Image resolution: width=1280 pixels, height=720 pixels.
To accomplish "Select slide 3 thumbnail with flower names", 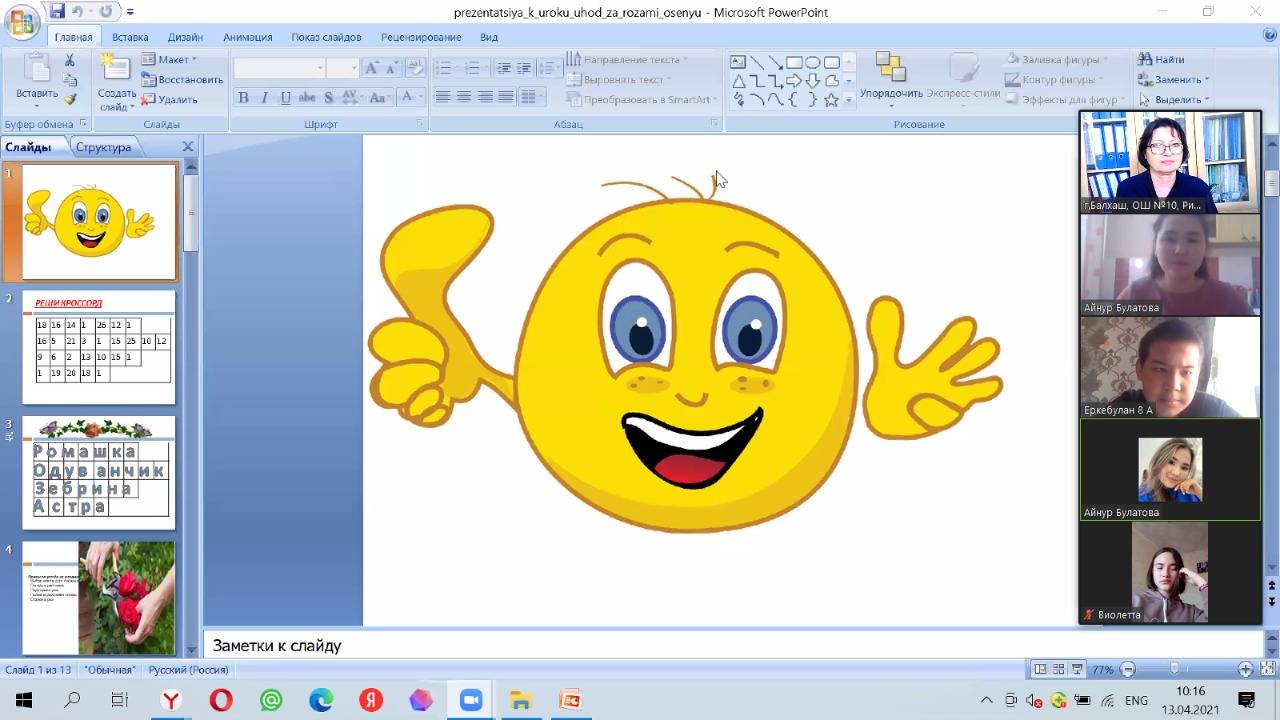I will [98, 474].
